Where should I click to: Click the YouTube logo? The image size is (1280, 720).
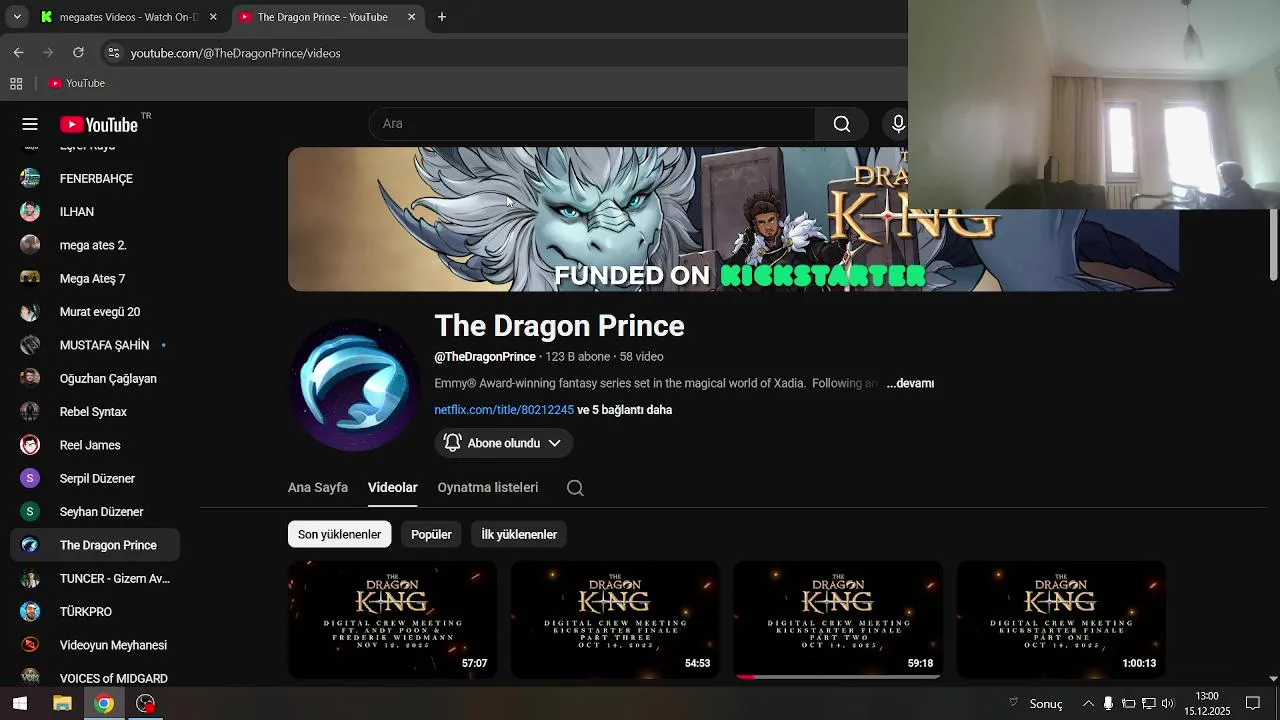[x=99, y=124]
